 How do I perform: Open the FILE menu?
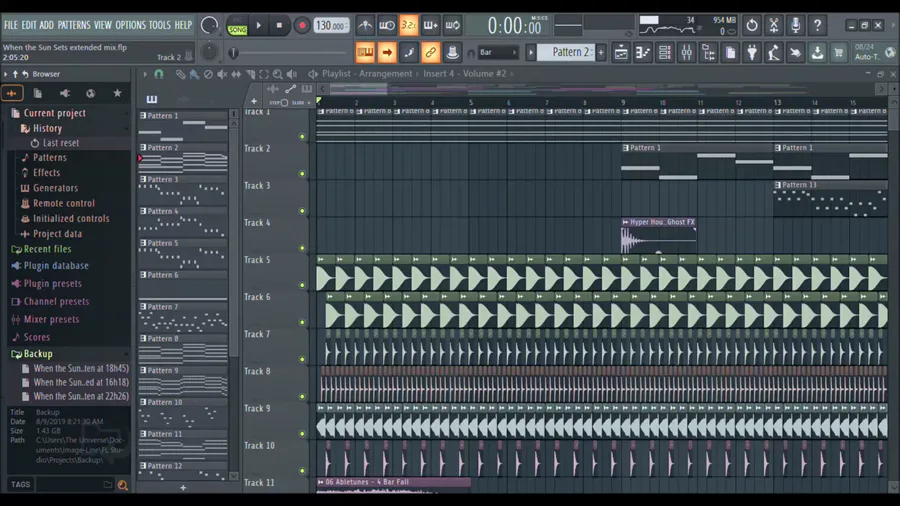[x=11, y=25]
